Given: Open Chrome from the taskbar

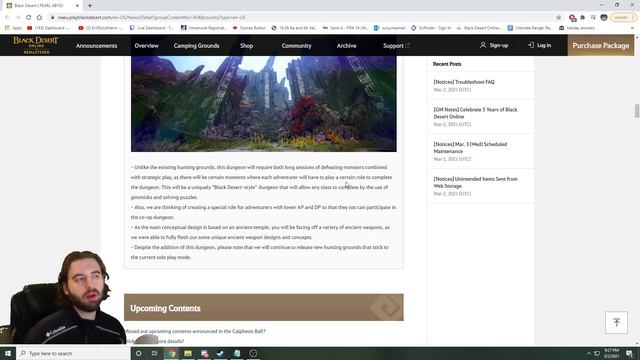Looking at the screenshot, I should (x=172, y=353).
